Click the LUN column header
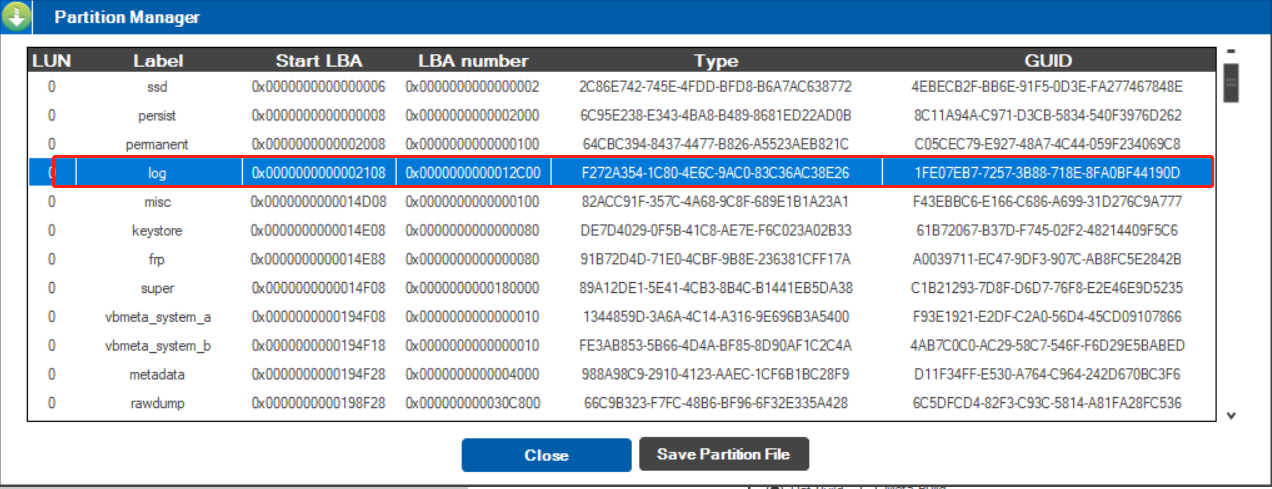 click(51, 60)
